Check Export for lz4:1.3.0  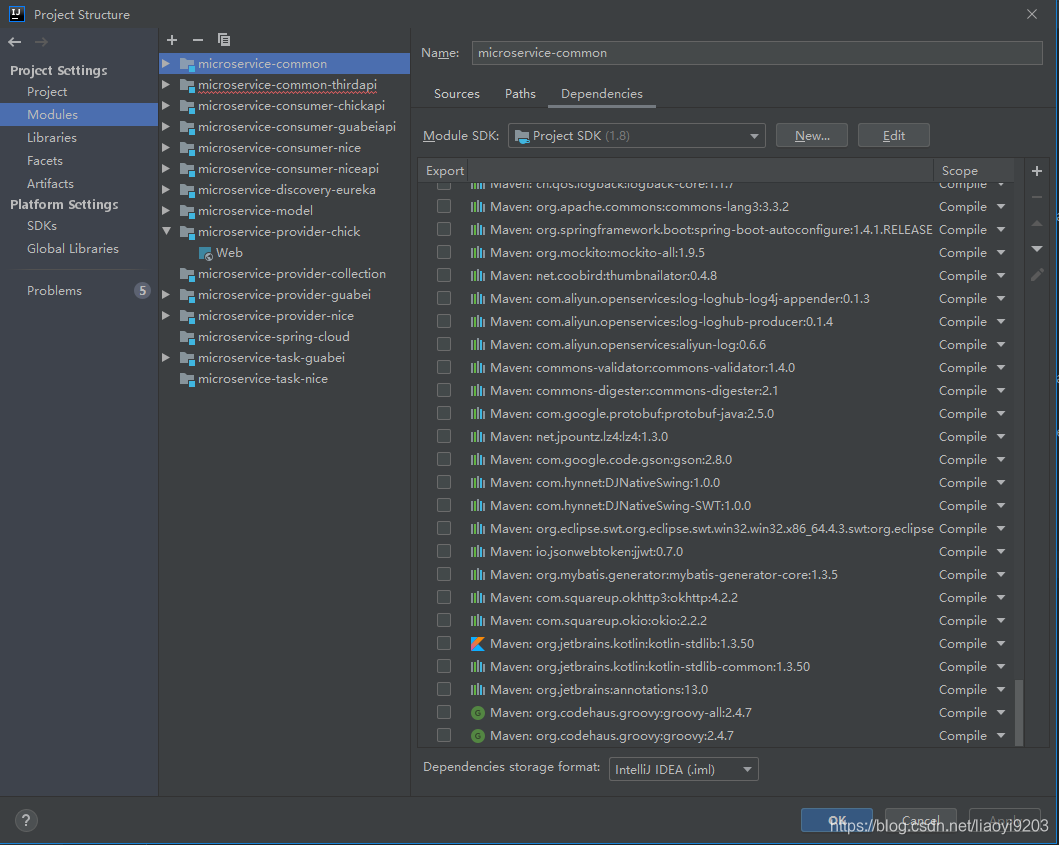point(444,436)
